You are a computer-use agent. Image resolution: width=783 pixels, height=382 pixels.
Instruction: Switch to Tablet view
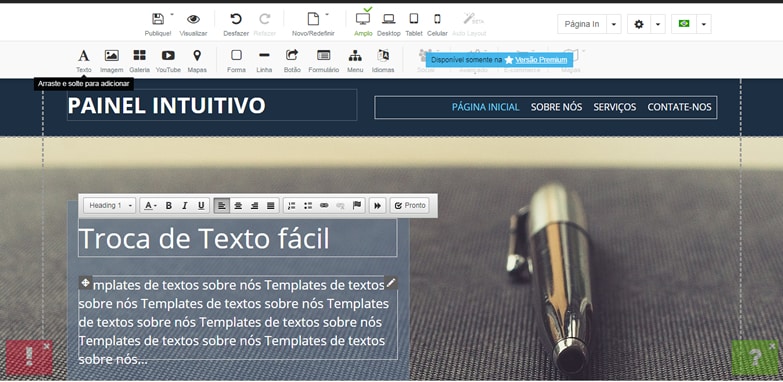(413, 19)
